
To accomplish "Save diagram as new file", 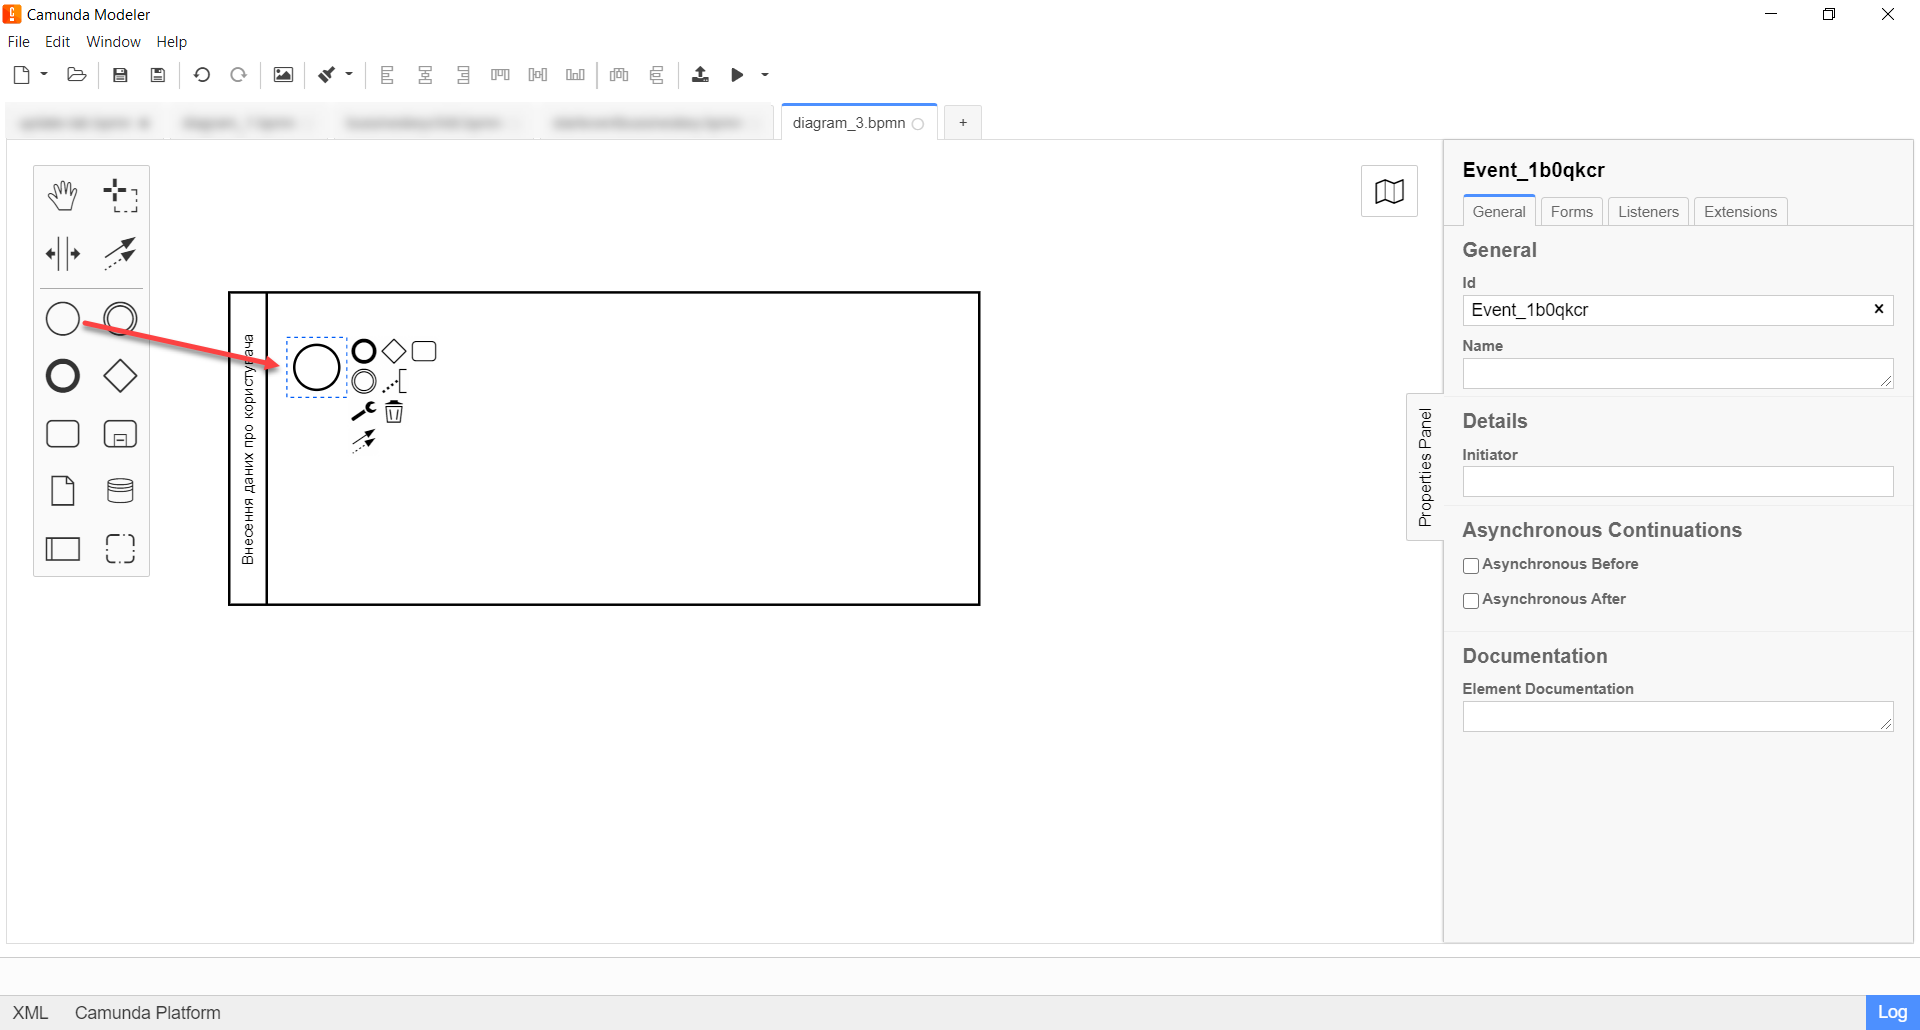I will coord(158,75).
